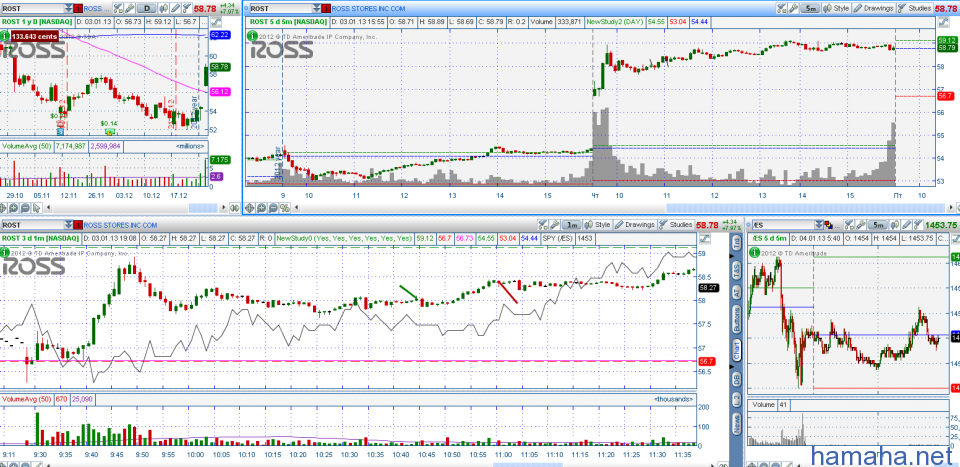Open symbol dropdown in 1m ROST chart
The image size is (960, 467).
(68, 225)
